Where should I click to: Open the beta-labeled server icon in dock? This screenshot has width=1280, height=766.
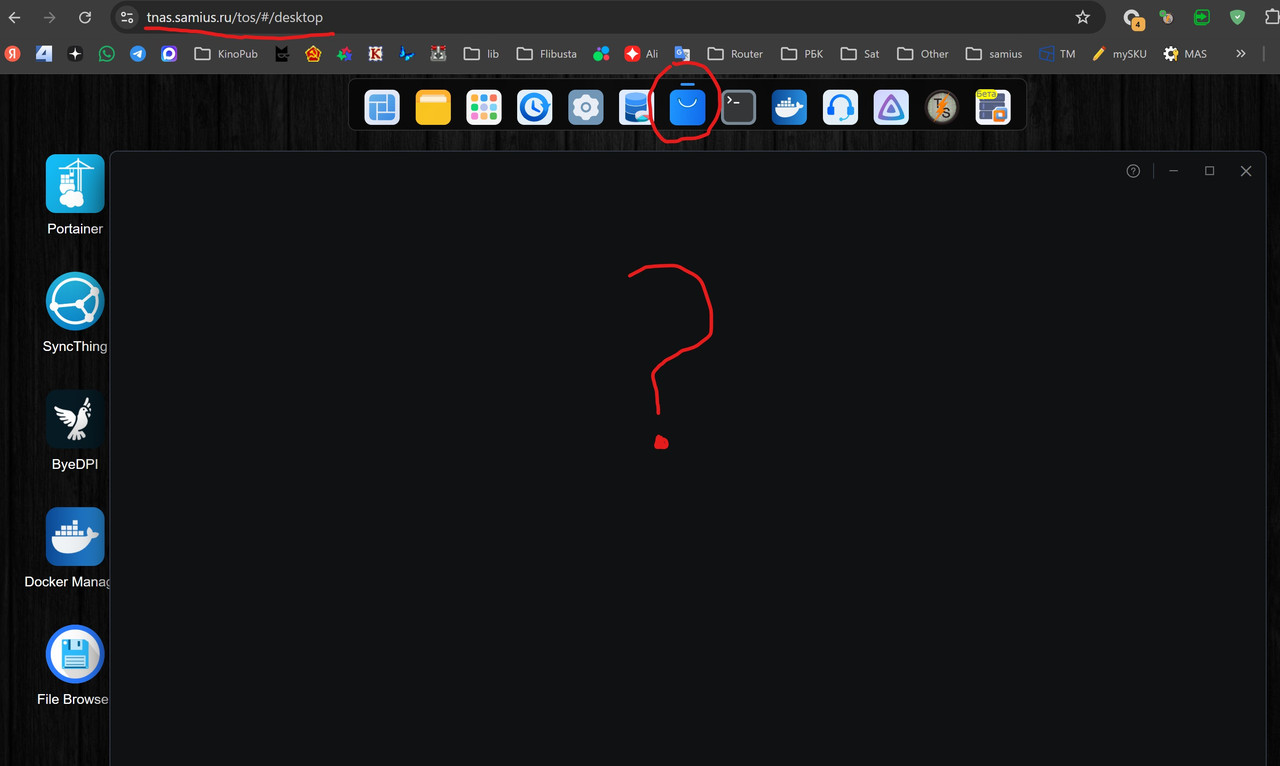pyautogui.click(x=993, y=107)
